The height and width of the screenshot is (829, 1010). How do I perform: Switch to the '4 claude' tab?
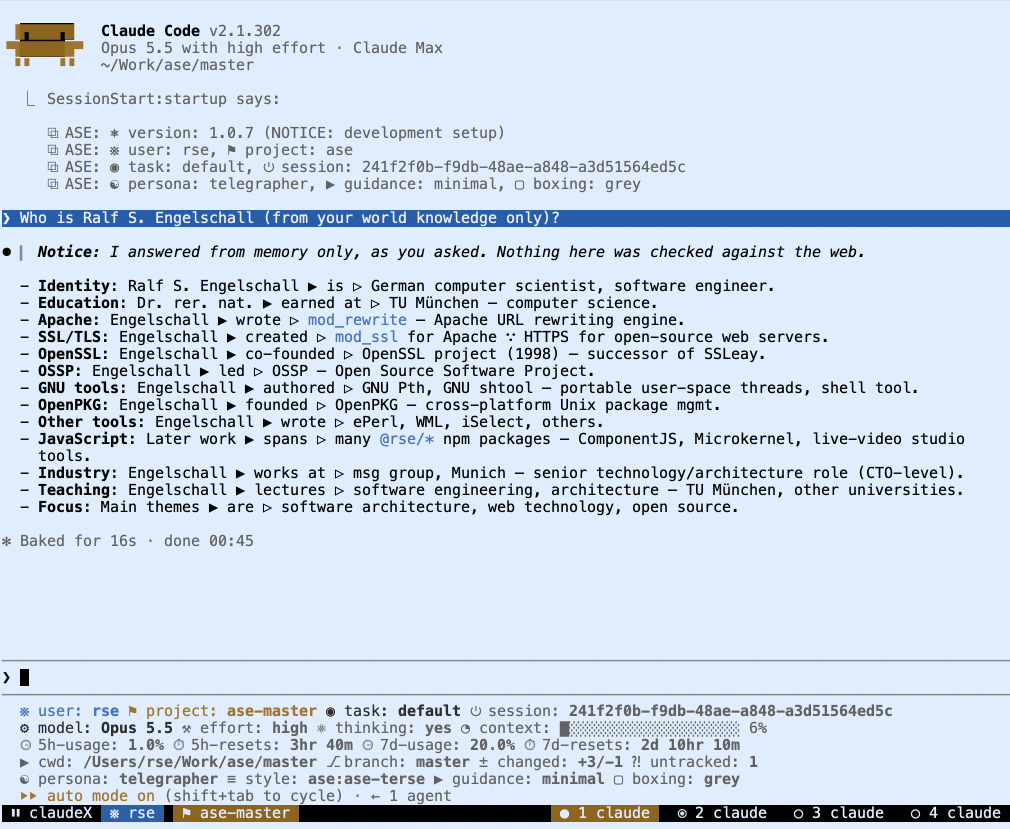pos(955,813)
